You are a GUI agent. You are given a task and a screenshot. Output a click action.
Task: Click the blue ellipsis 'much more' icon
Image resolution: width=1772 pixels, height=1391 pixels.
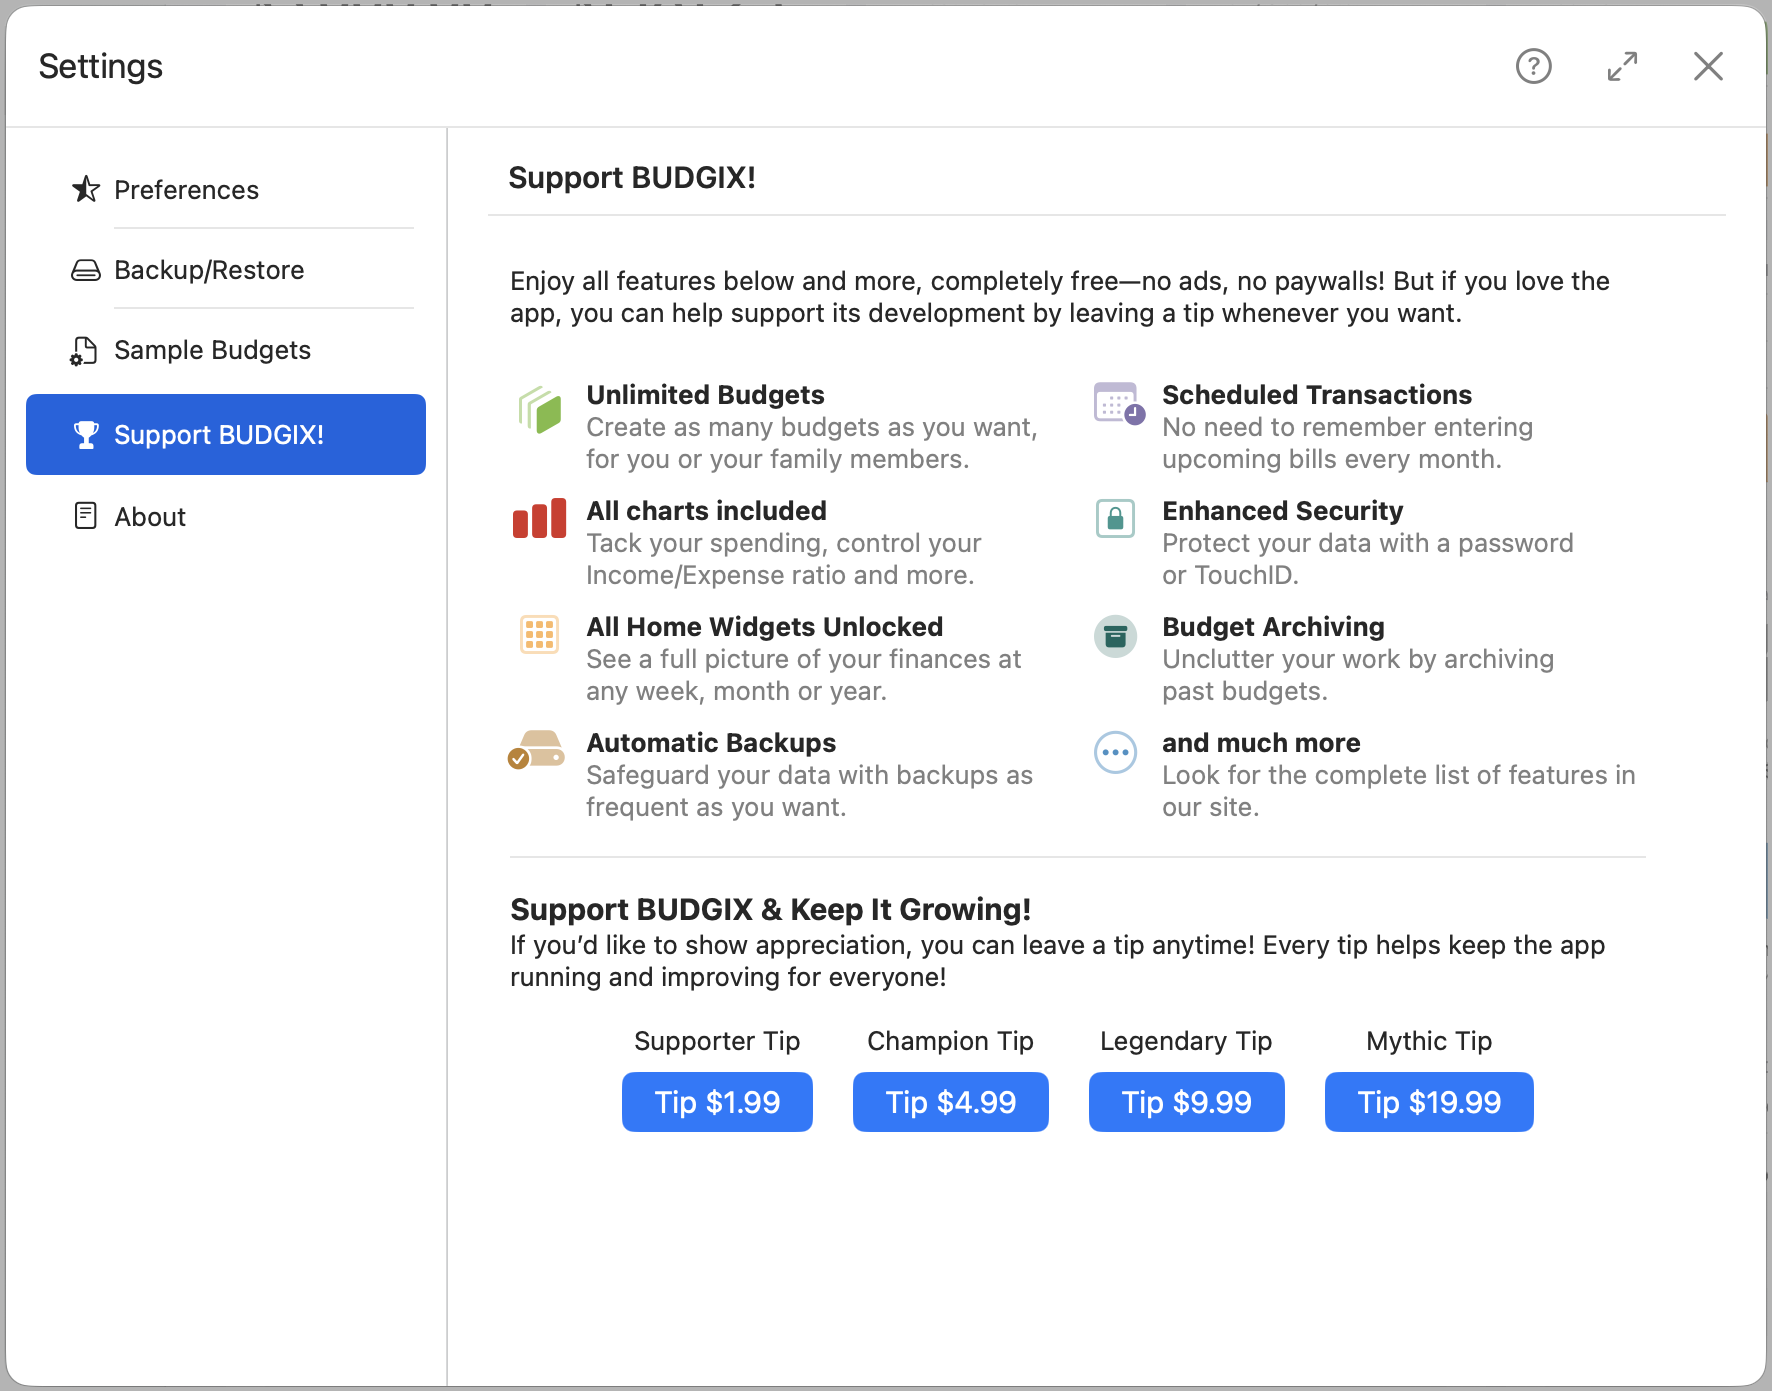[1115, 752]
